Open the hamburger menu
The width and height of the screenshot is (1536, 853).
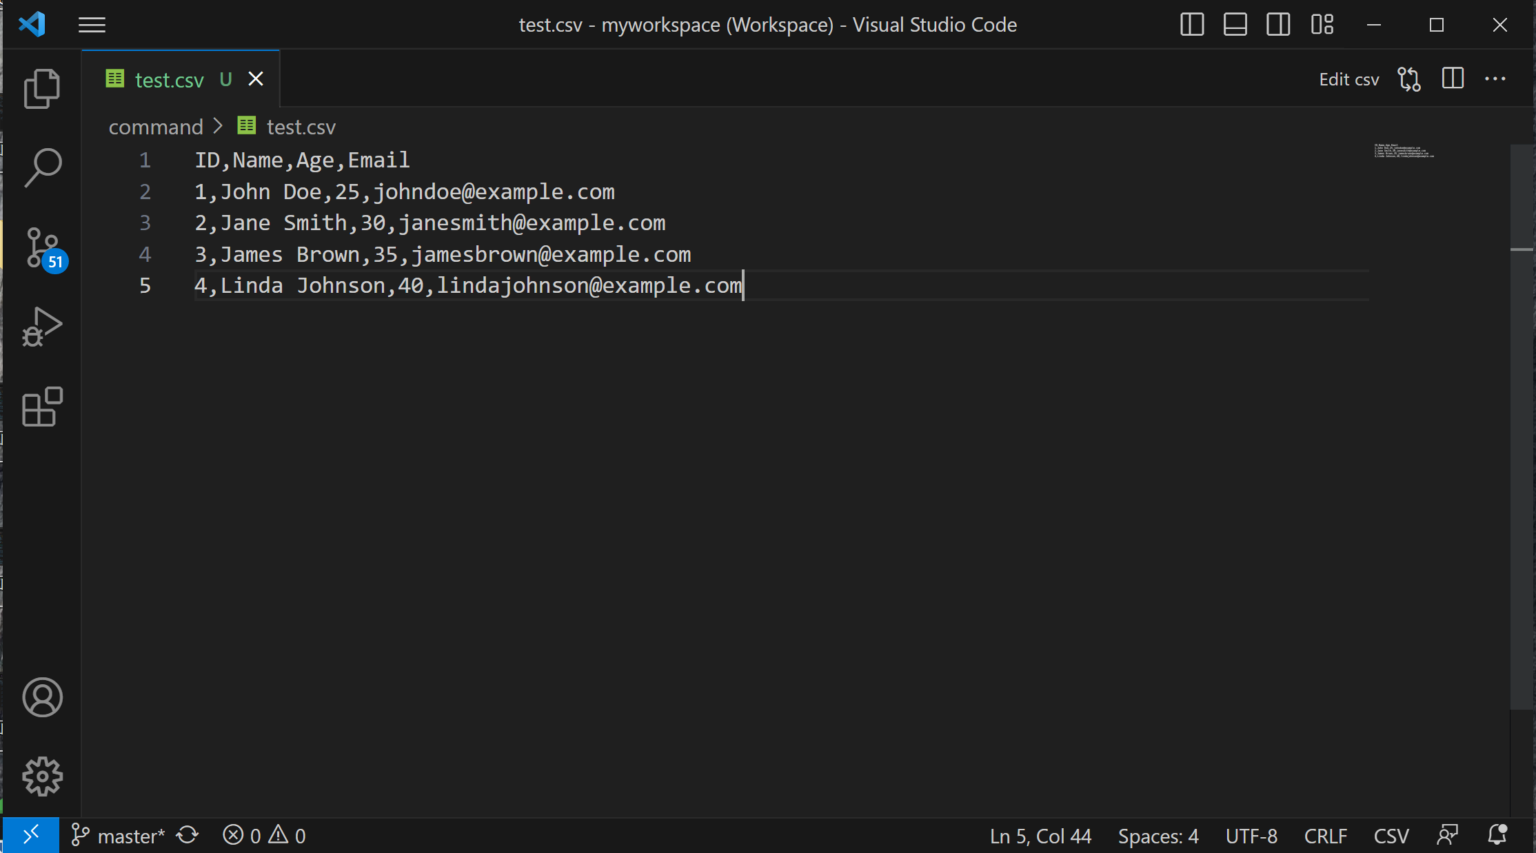coord(91,24)
